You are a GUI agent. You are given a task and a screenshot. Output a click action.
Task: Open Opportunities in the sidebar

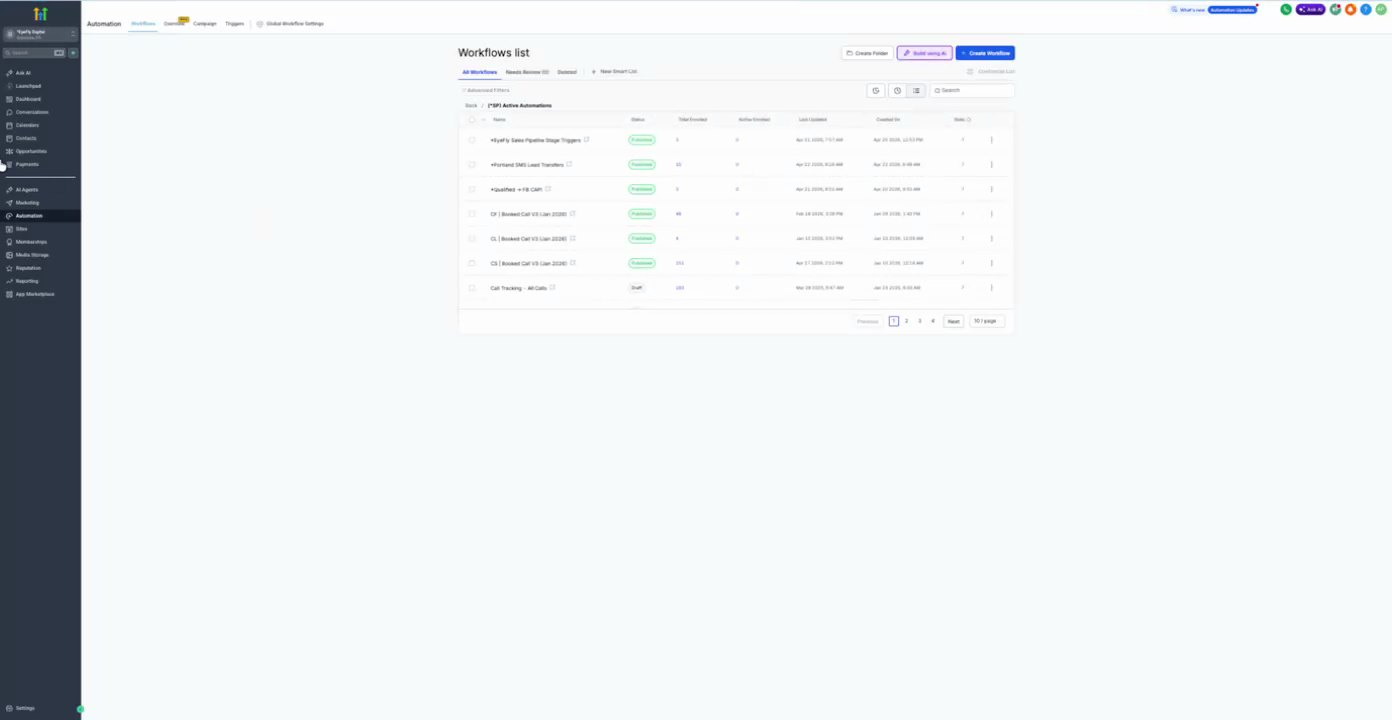click(31, 151)
